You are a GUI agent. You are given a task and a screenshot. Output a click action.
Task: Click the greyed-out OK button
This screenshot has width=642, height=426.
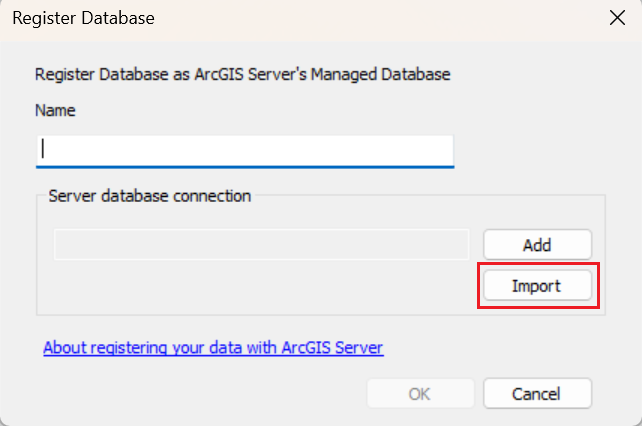click(x=420, y=394)
